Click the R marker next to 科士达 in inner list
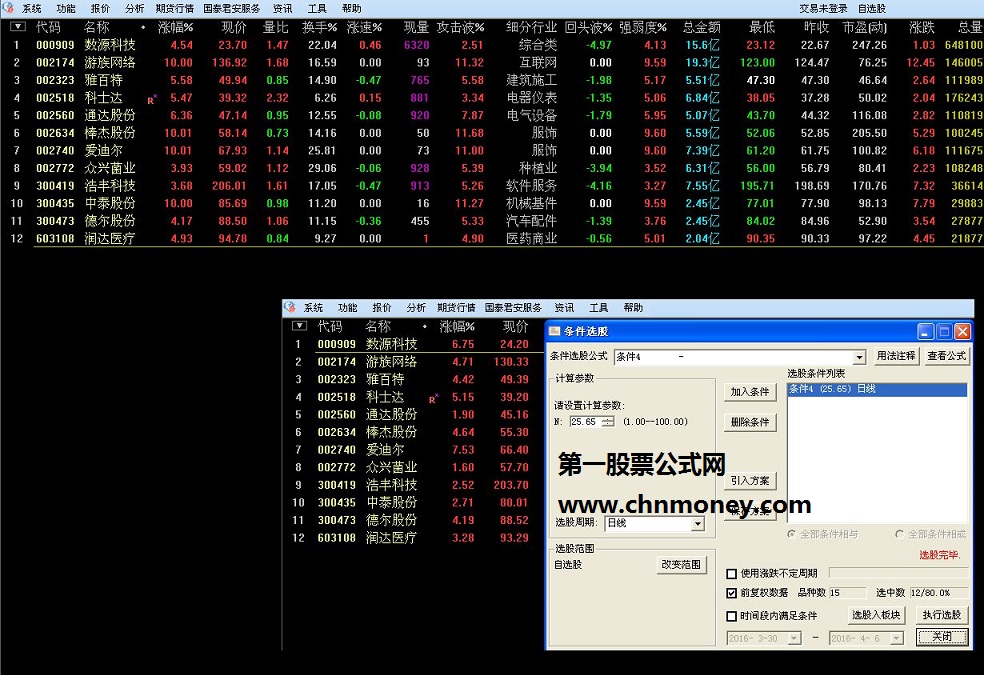This screenshot has height=675, width=984. pyautogui.click(x=433, y=398)
